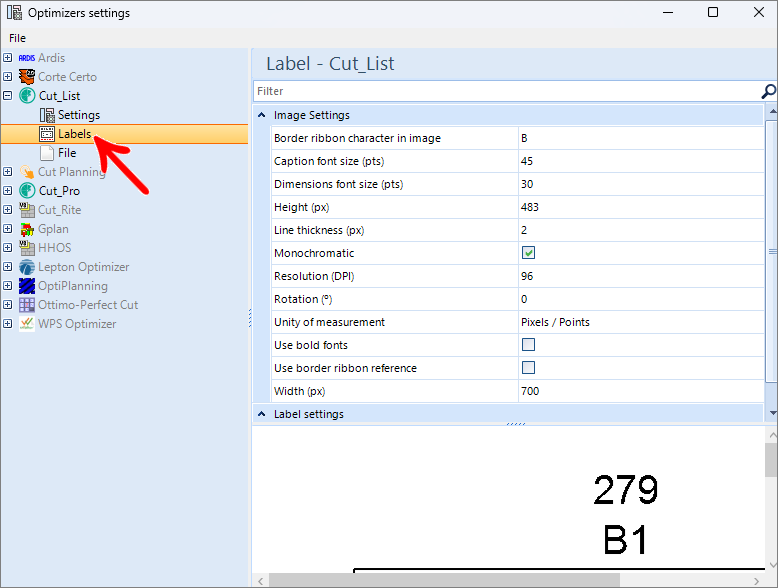This screenshot has height=588, width=778.
Task: Expand the Gplan tree node
Action: click(7, 229)
